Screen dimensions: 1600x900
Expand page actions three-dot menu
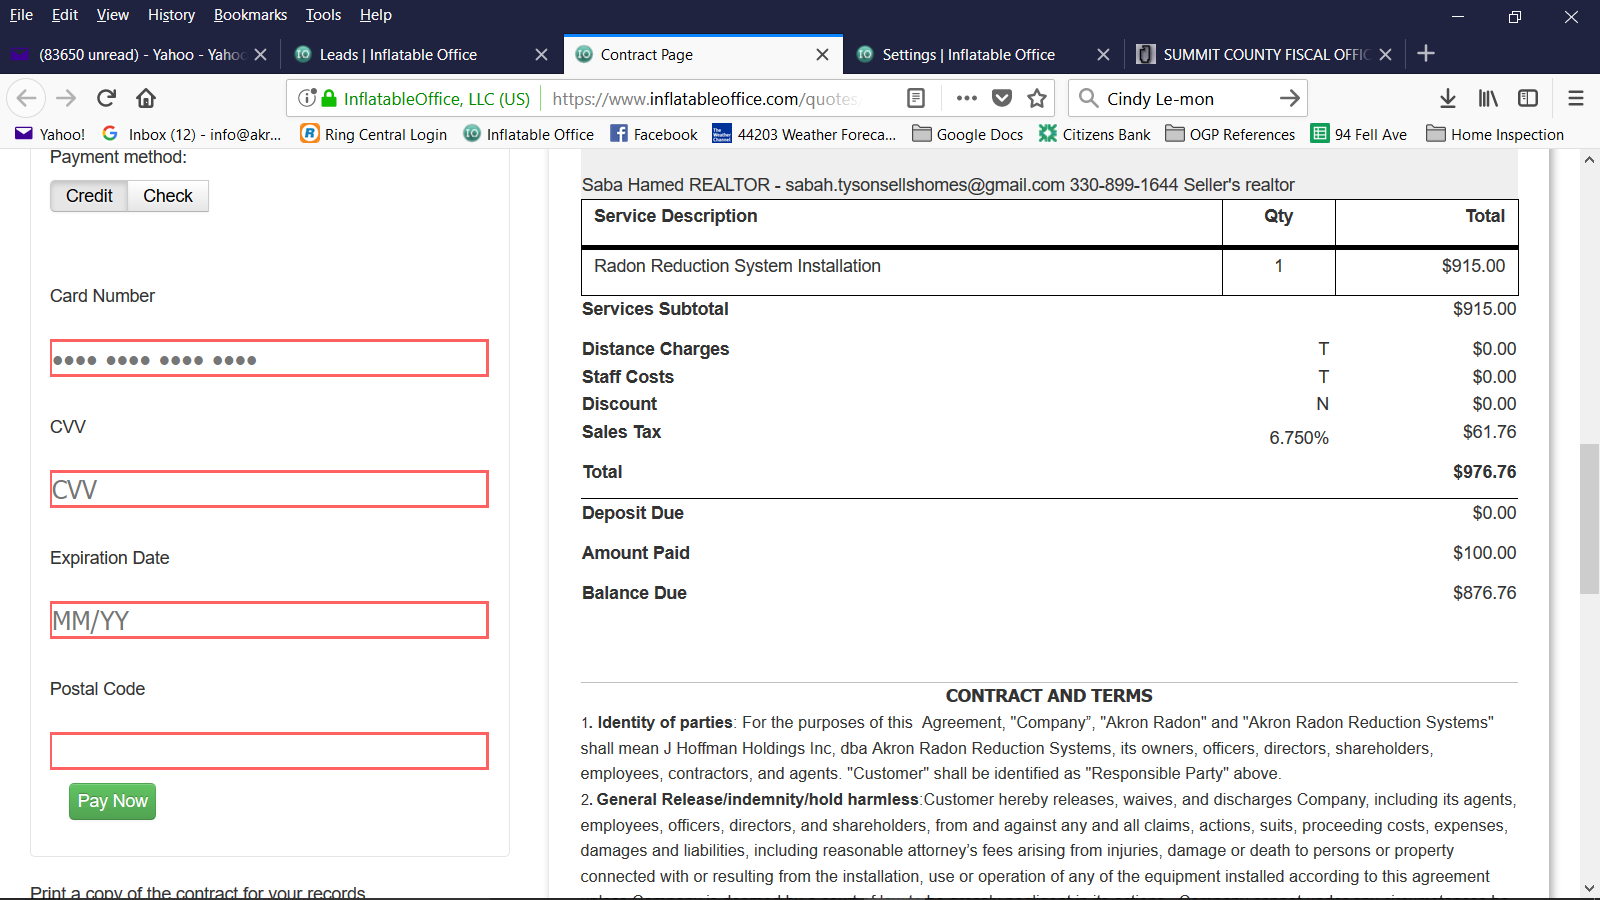pos(966,98)
